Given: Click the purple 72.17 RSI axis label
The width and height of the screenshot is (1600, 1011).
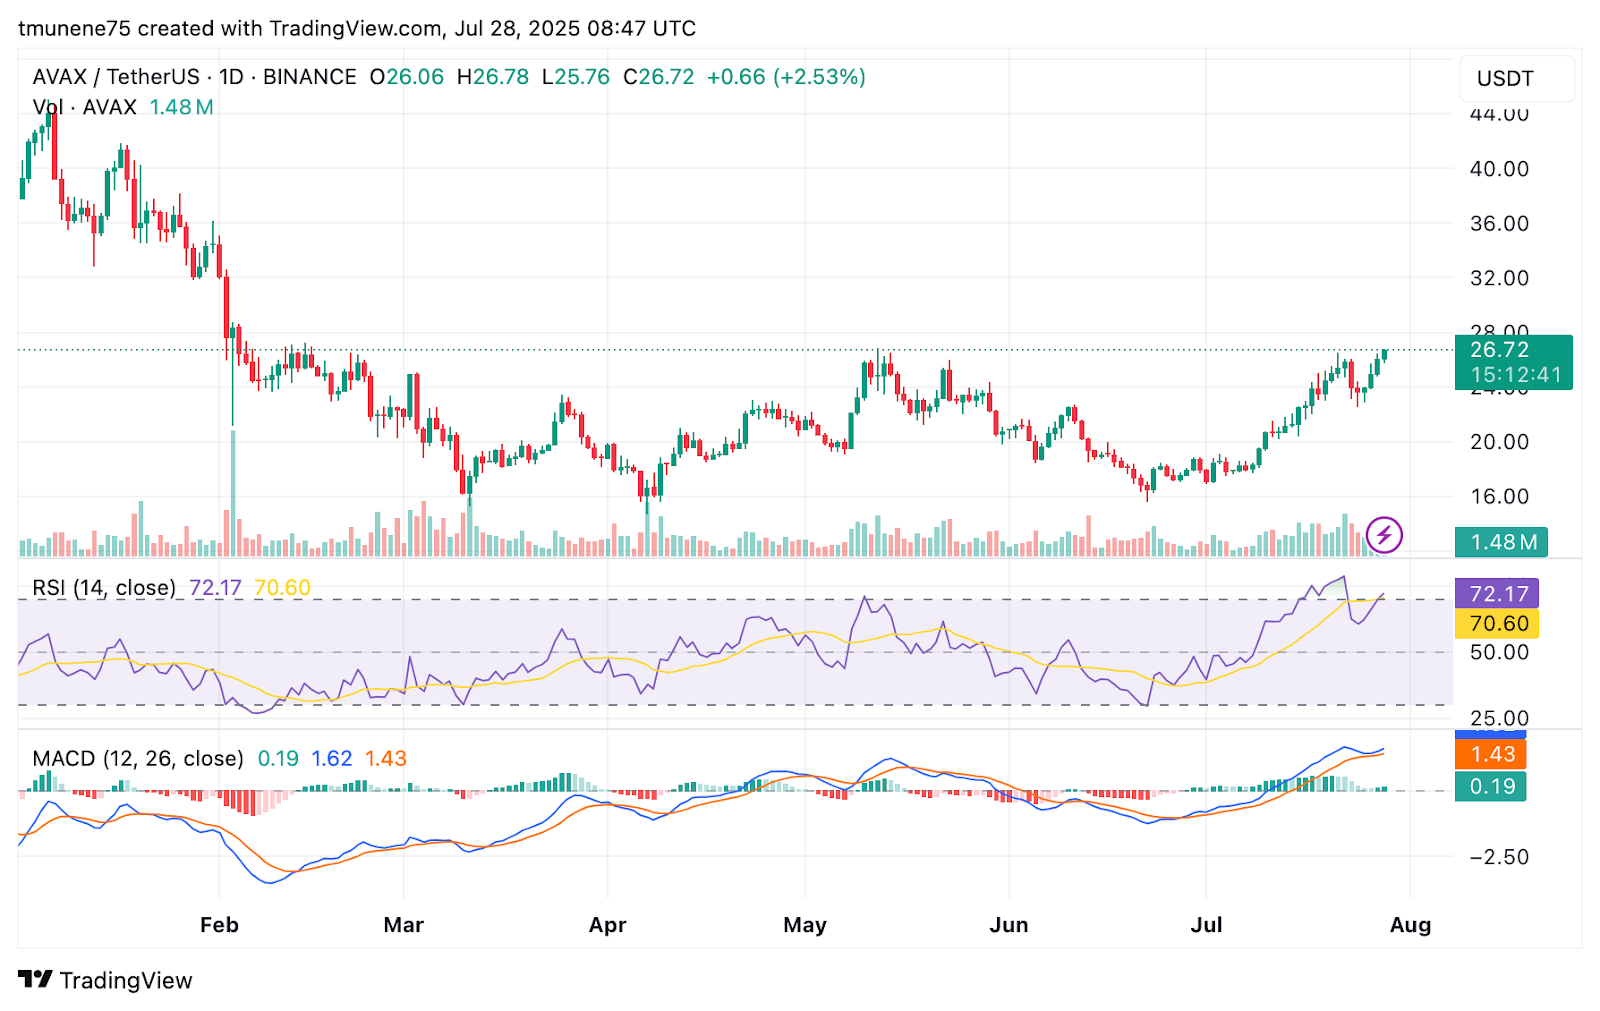Looking at the screenshot, I should tap(1497, 594).
